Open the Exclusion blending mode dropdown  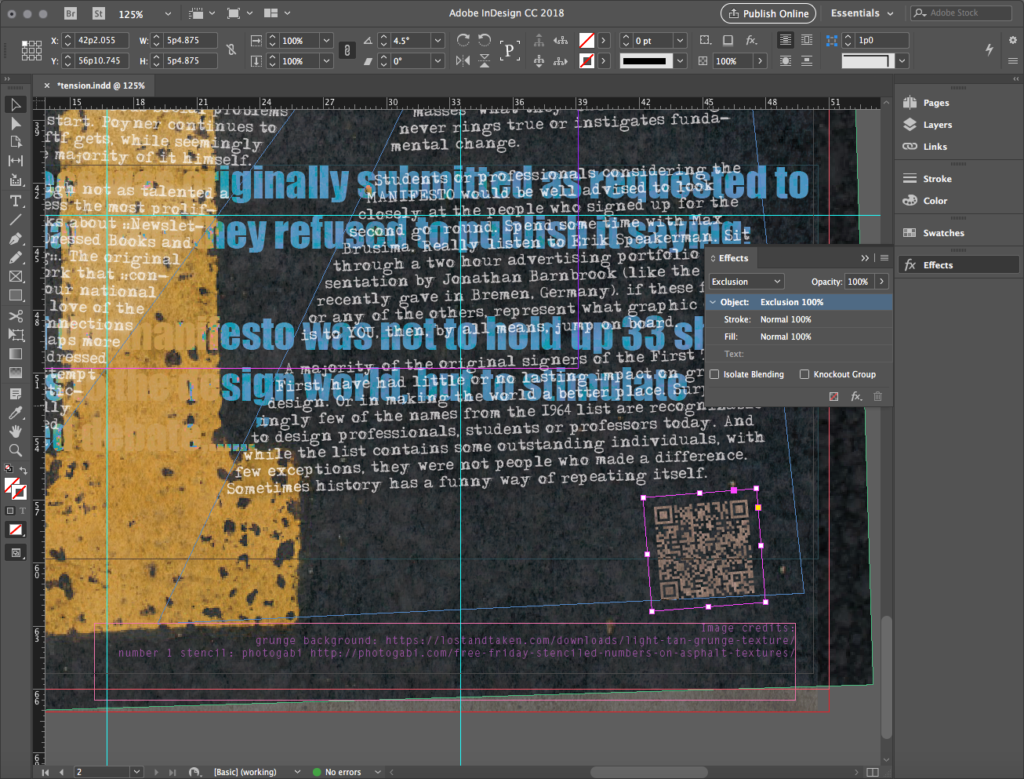pos(746,282)
